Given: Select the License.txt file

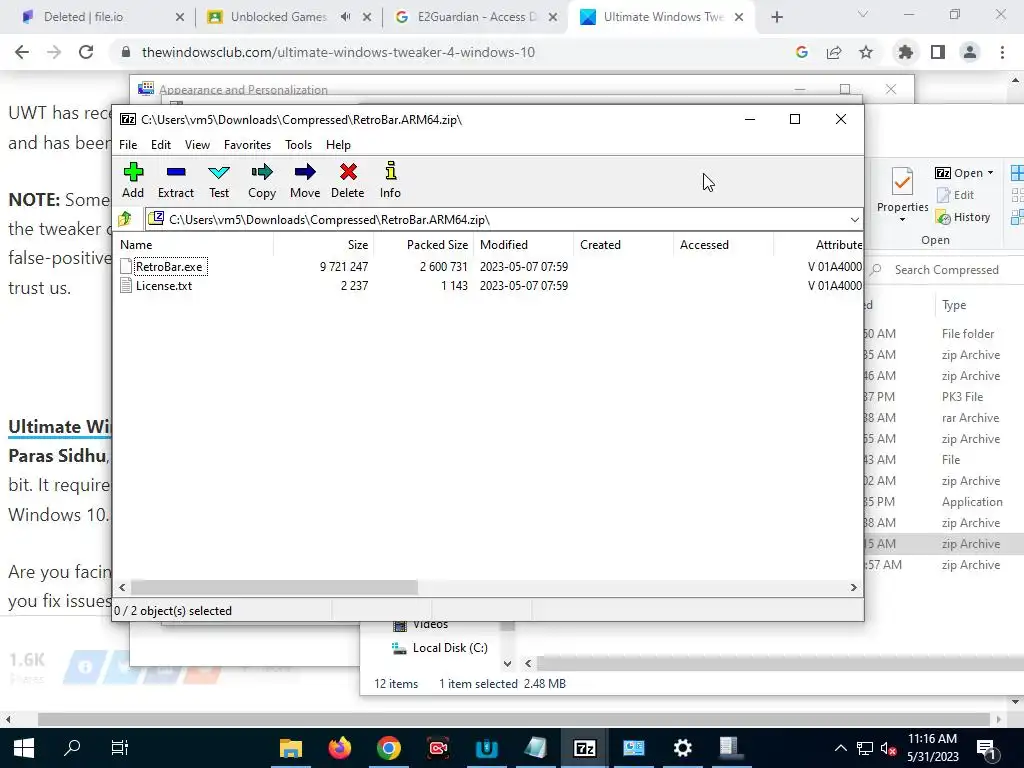Looking at the screenshot, I should coord(164,285).
